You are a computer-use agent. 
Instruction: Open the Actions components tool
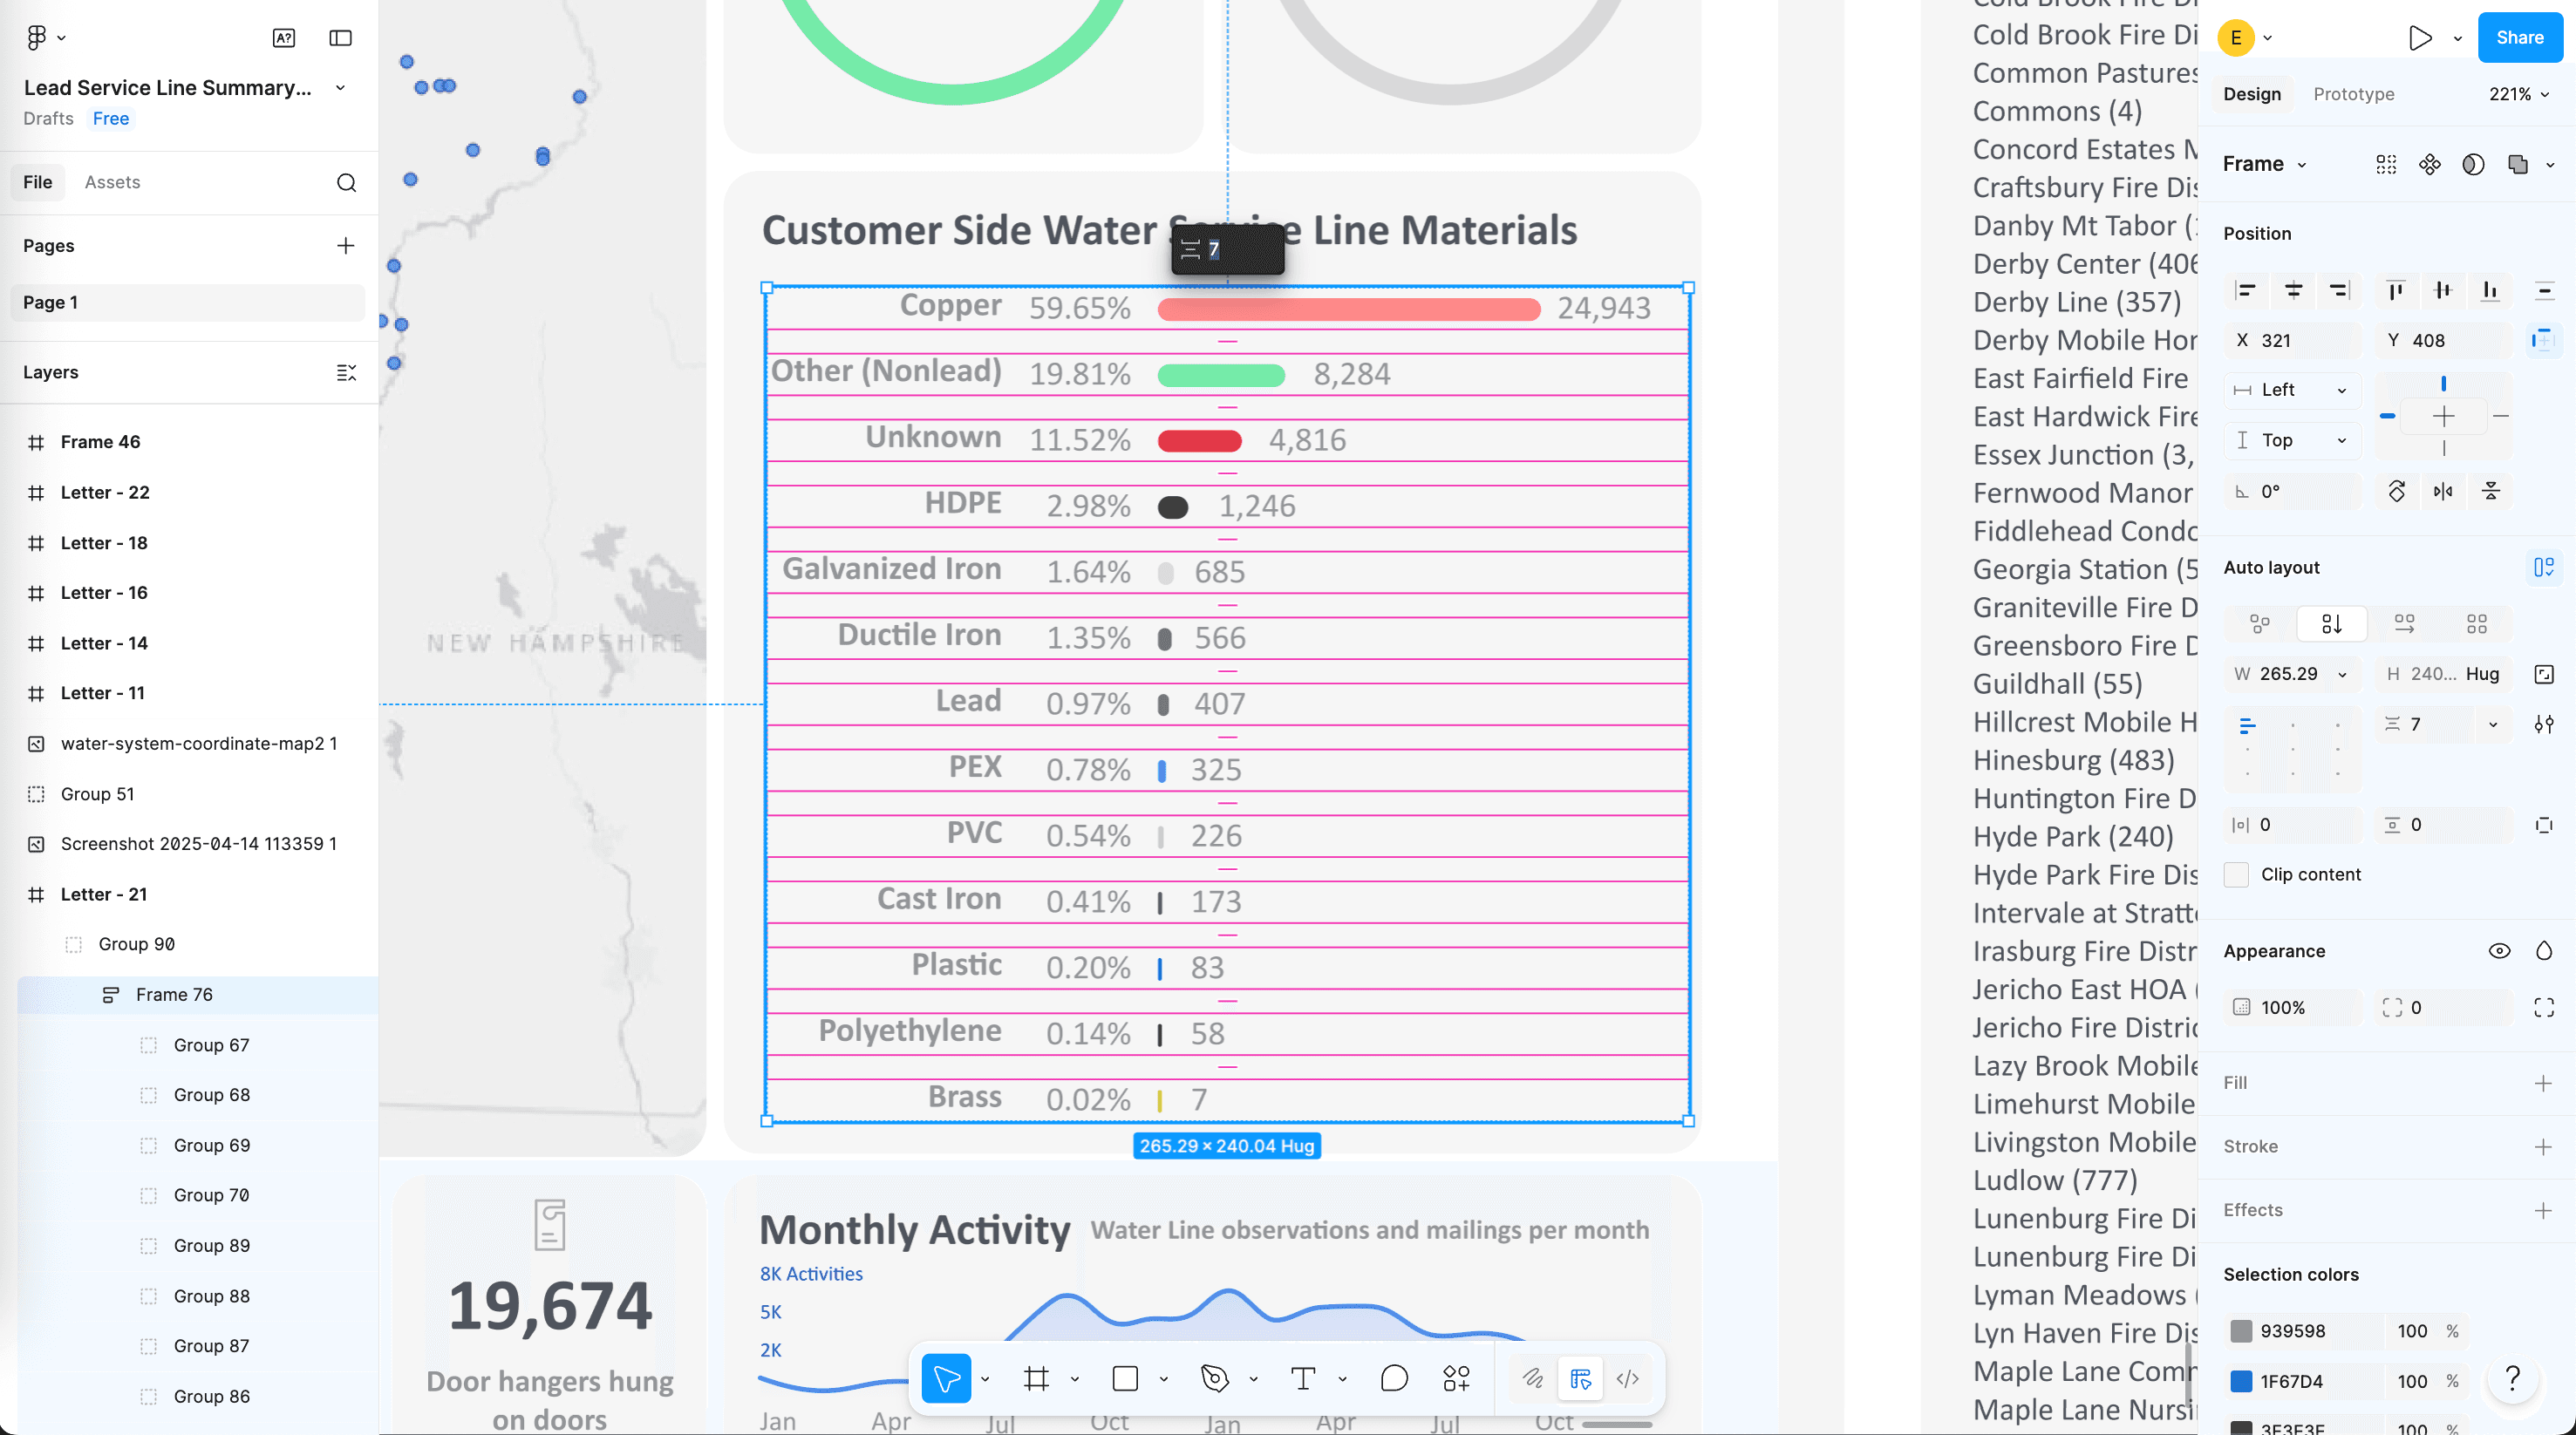[x=1457, y=1379]
